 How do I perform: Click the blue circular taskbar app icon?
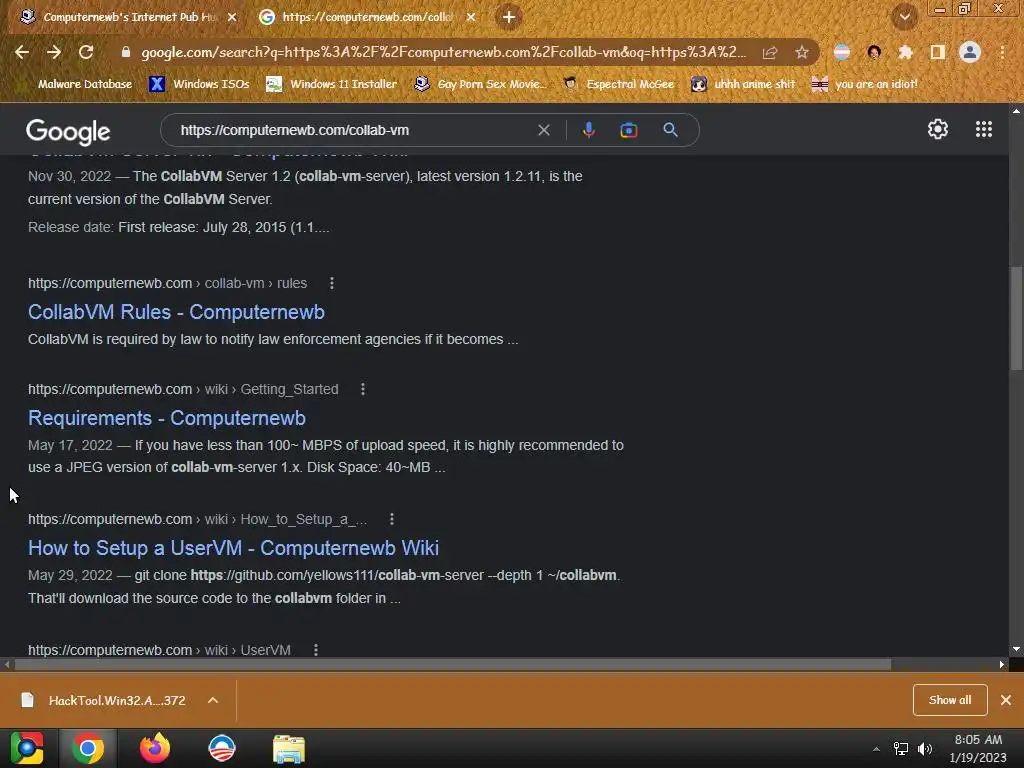[x=222, y=748]
